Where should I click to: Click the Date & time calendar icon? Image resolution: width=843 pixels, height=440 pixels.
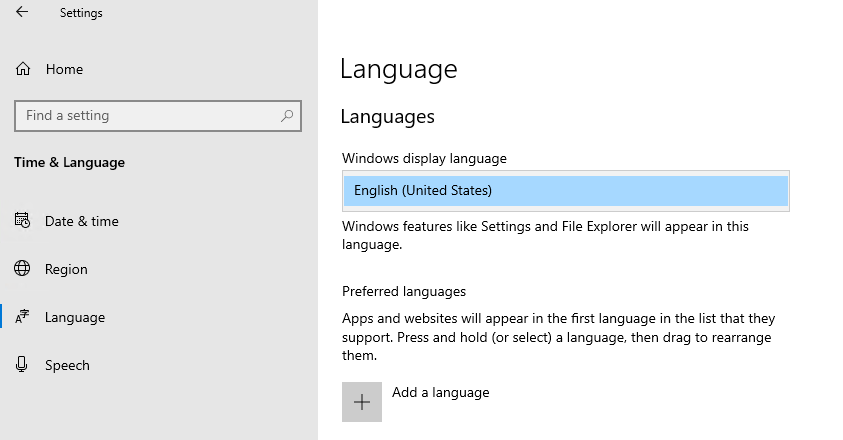(22, 221)
